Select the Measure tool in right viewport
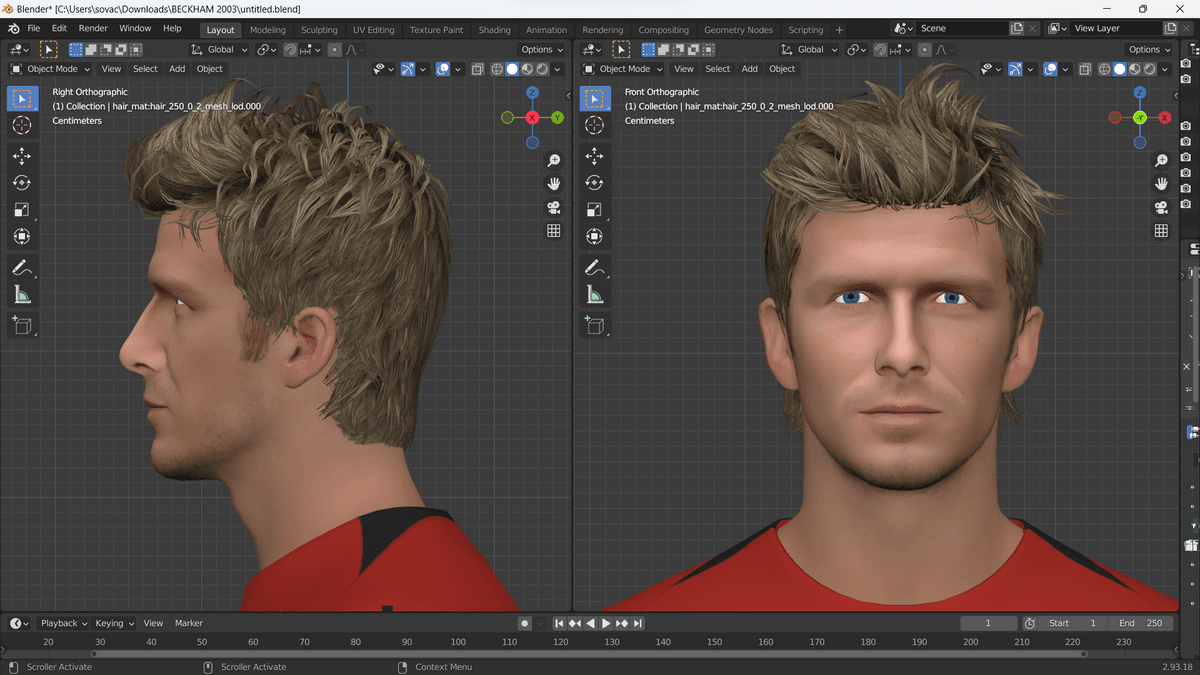 (594, 295)
